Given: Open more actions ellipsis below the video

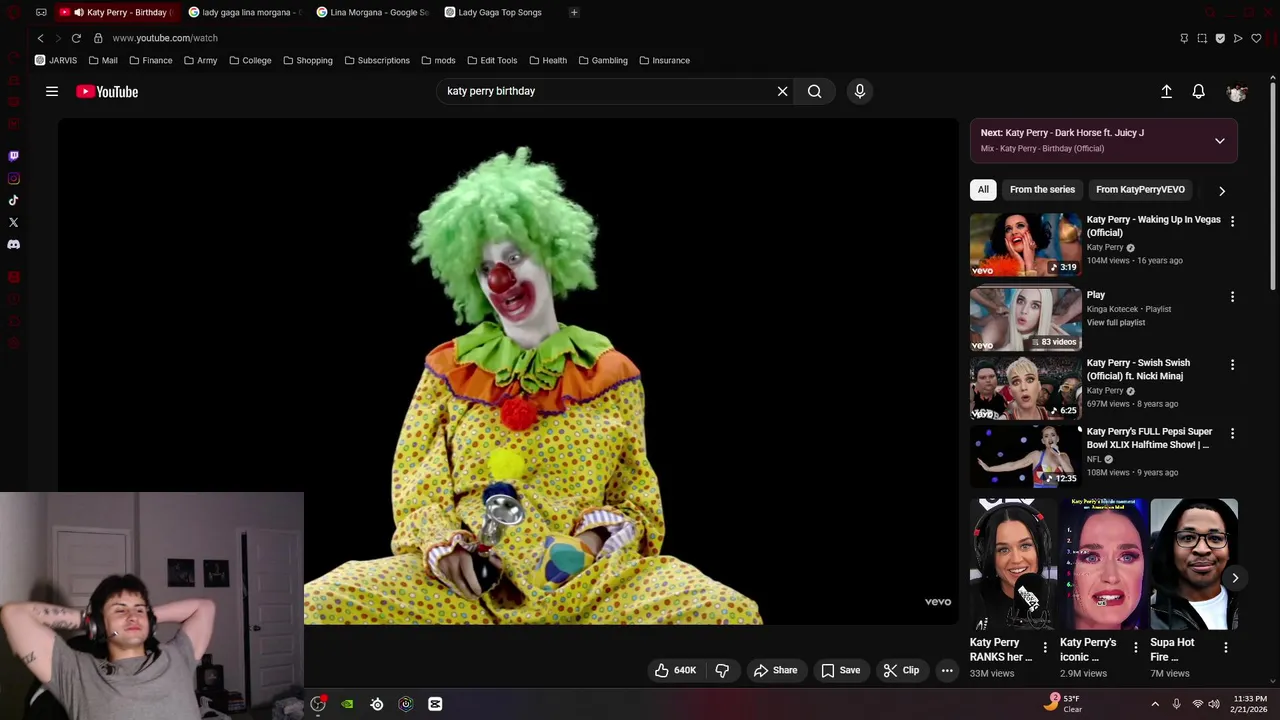Looking at the screenshot, I should 947,670.
